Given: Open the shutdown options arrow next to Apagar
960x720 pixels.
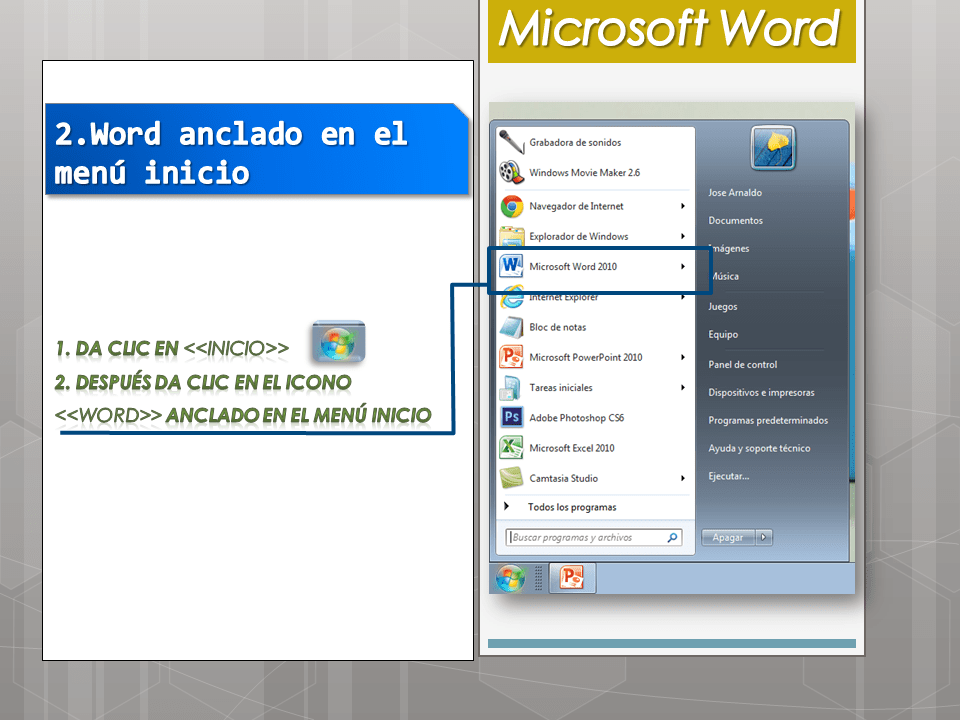Looking at the screenshot, I should pyautogui.click(x=763, y=538).
